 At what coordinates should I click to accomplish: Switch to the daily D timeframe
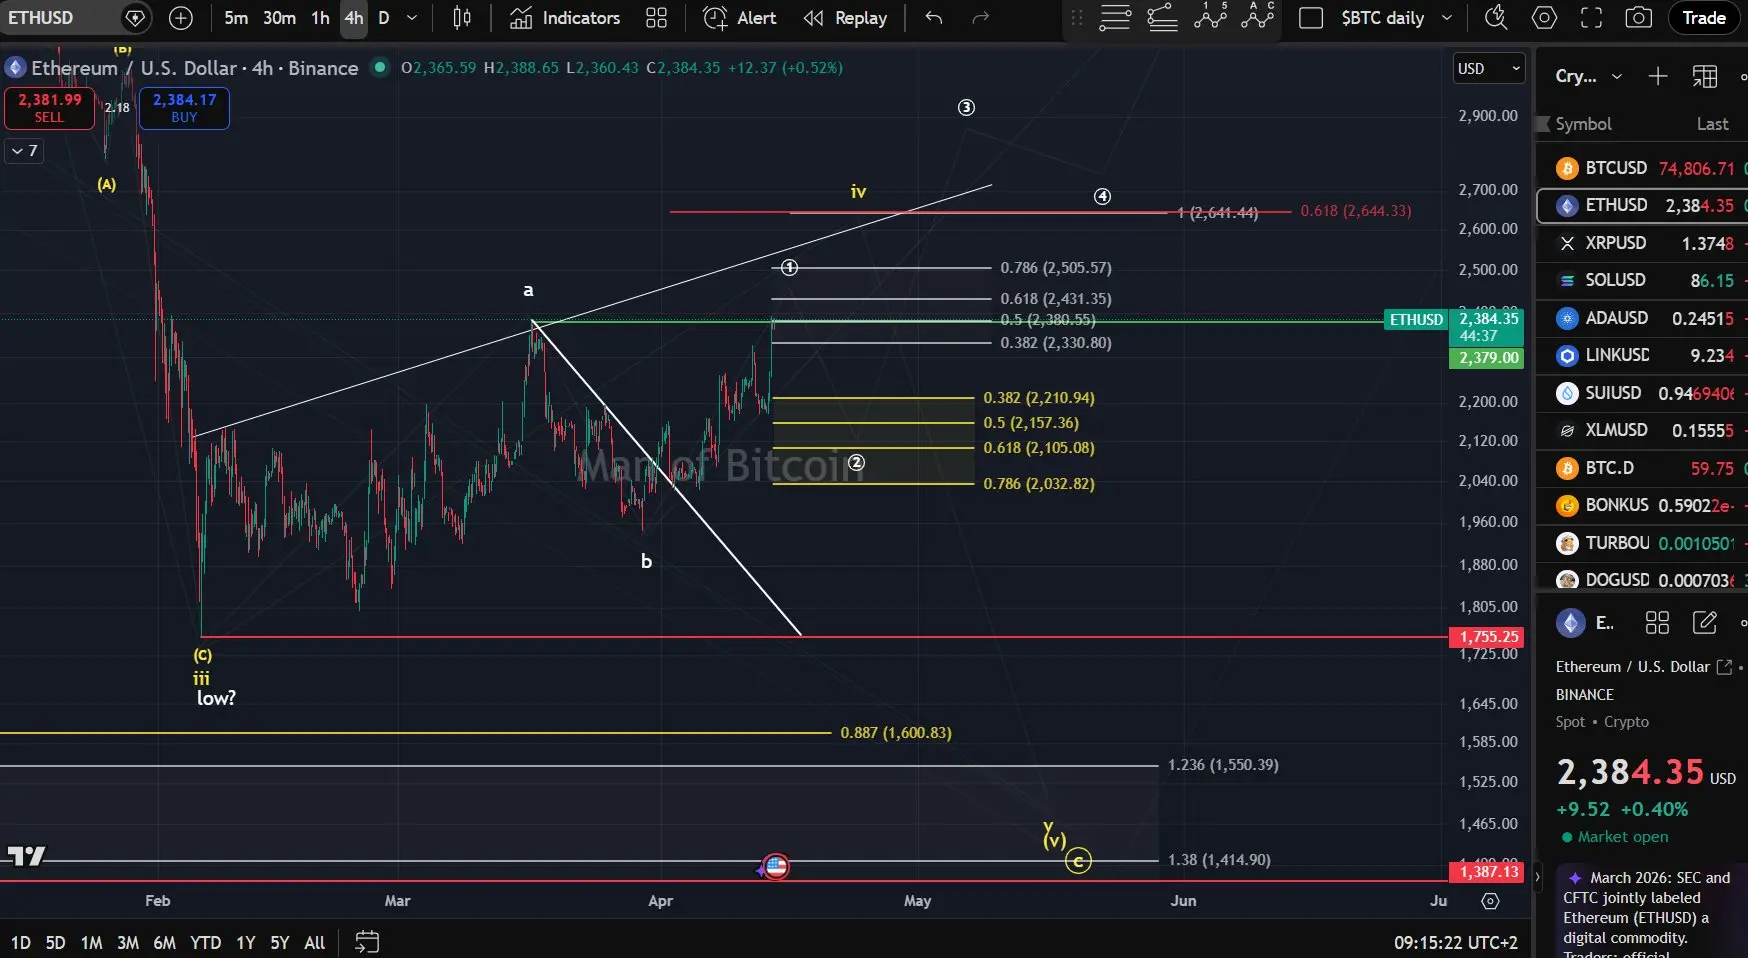point(384,18)
